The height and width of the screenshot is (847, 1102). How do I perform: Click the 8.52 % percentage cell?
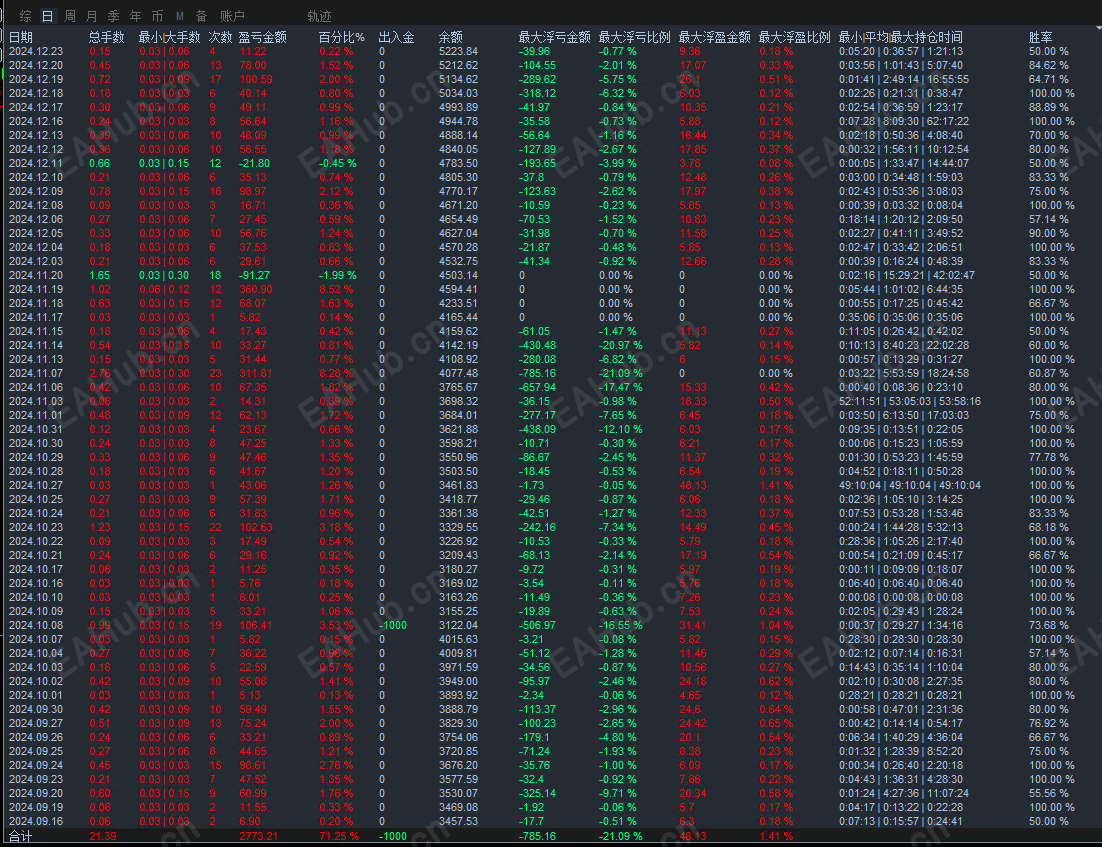(x=336, y=290)
